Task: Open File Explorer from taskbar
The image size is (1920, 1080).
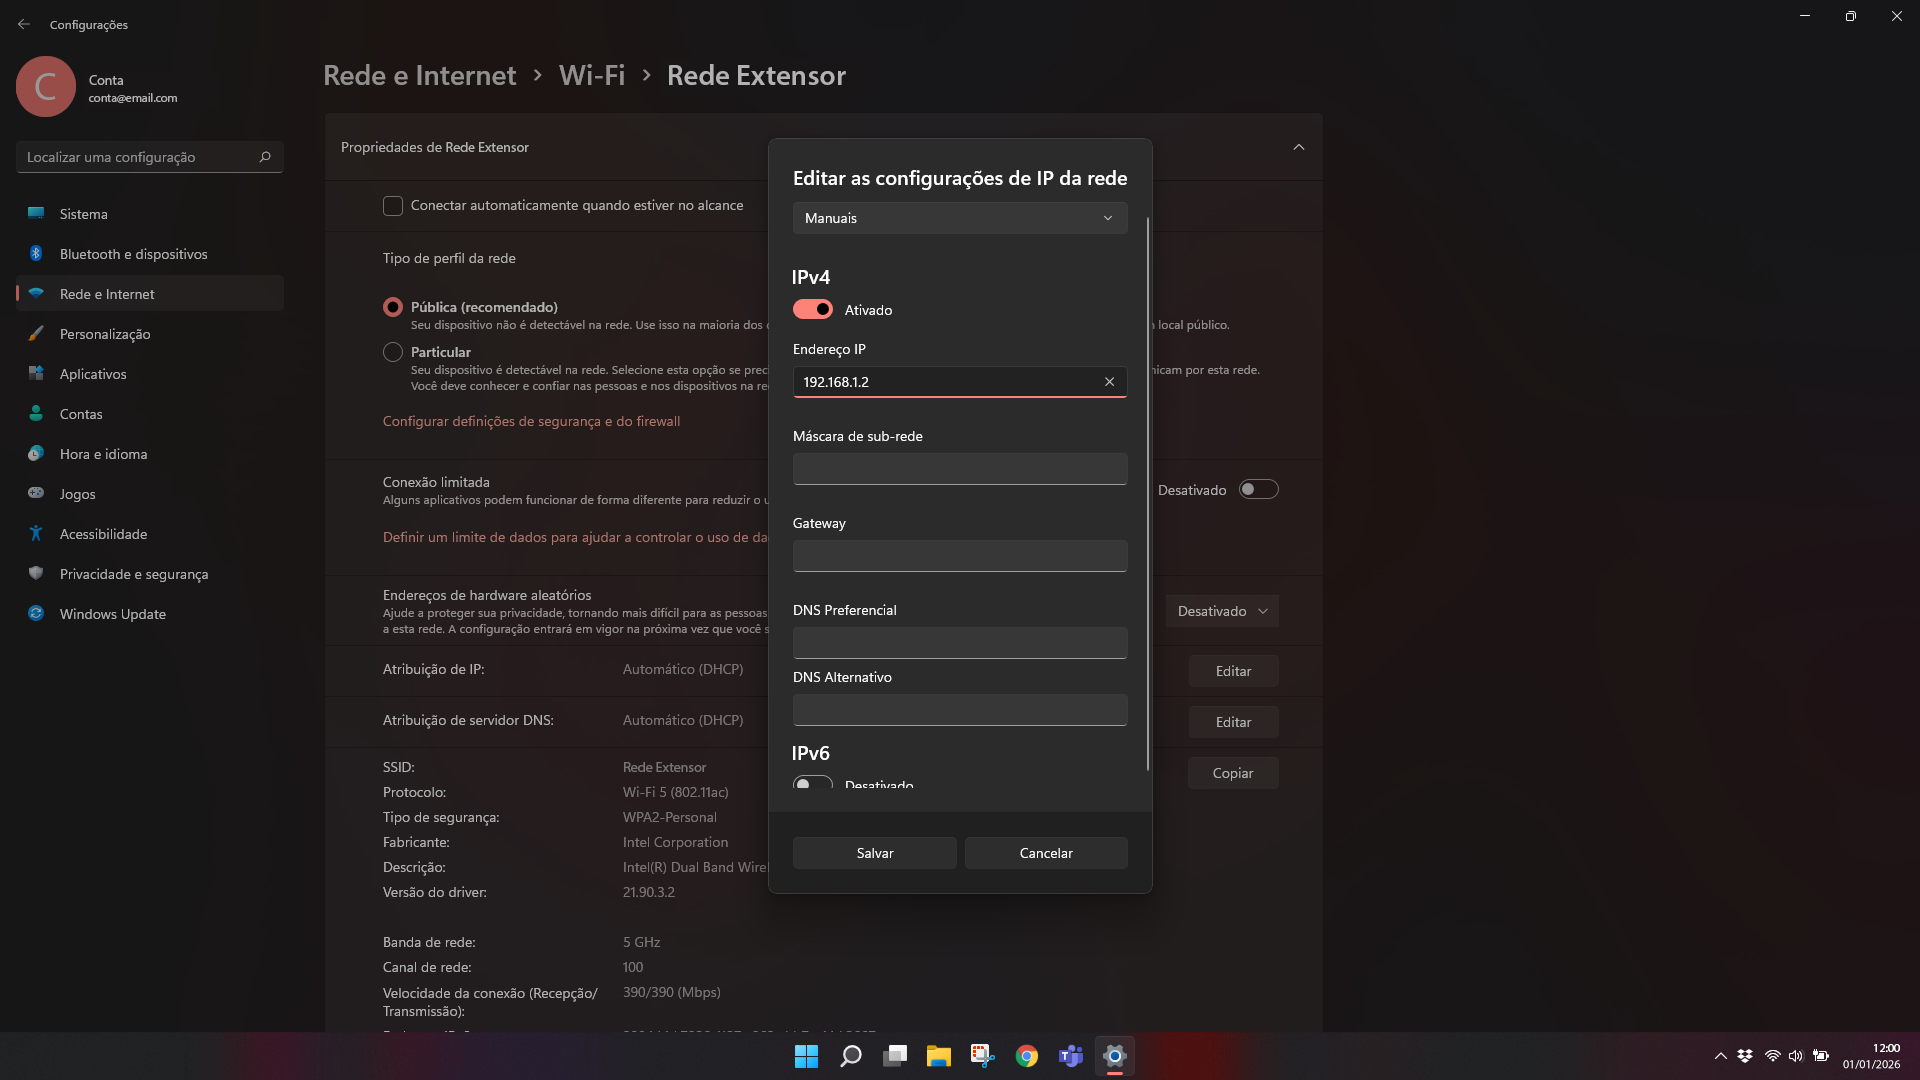Action: [x=938, y=1056]
